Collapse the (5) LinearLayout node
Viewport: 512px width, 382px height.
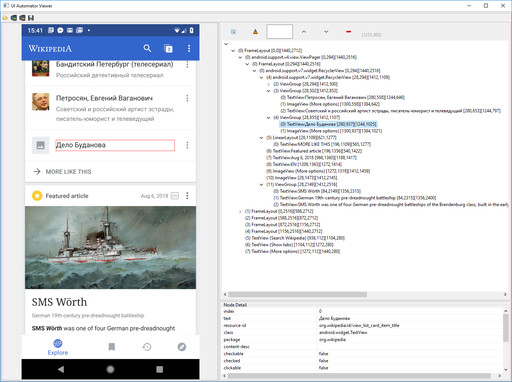261,138
